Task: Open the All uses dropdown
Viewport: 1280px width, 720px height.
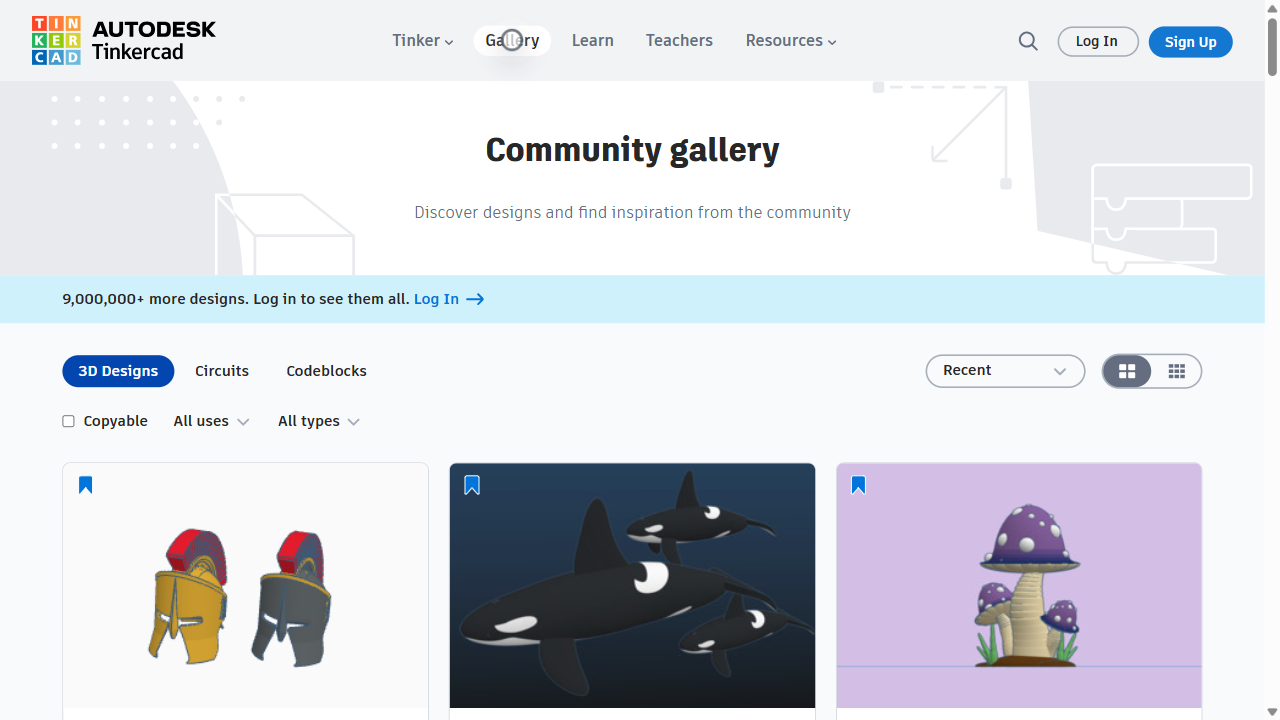Action: [210, 421]
